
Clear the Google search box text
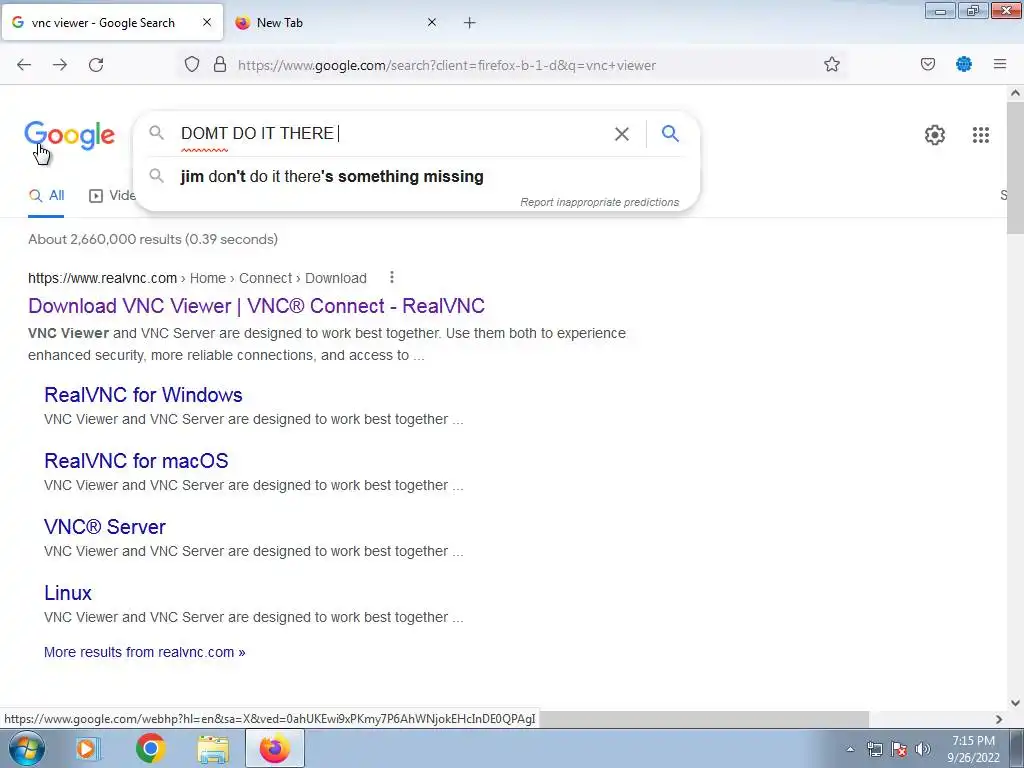pyautogui.click(x=622, y=134)
